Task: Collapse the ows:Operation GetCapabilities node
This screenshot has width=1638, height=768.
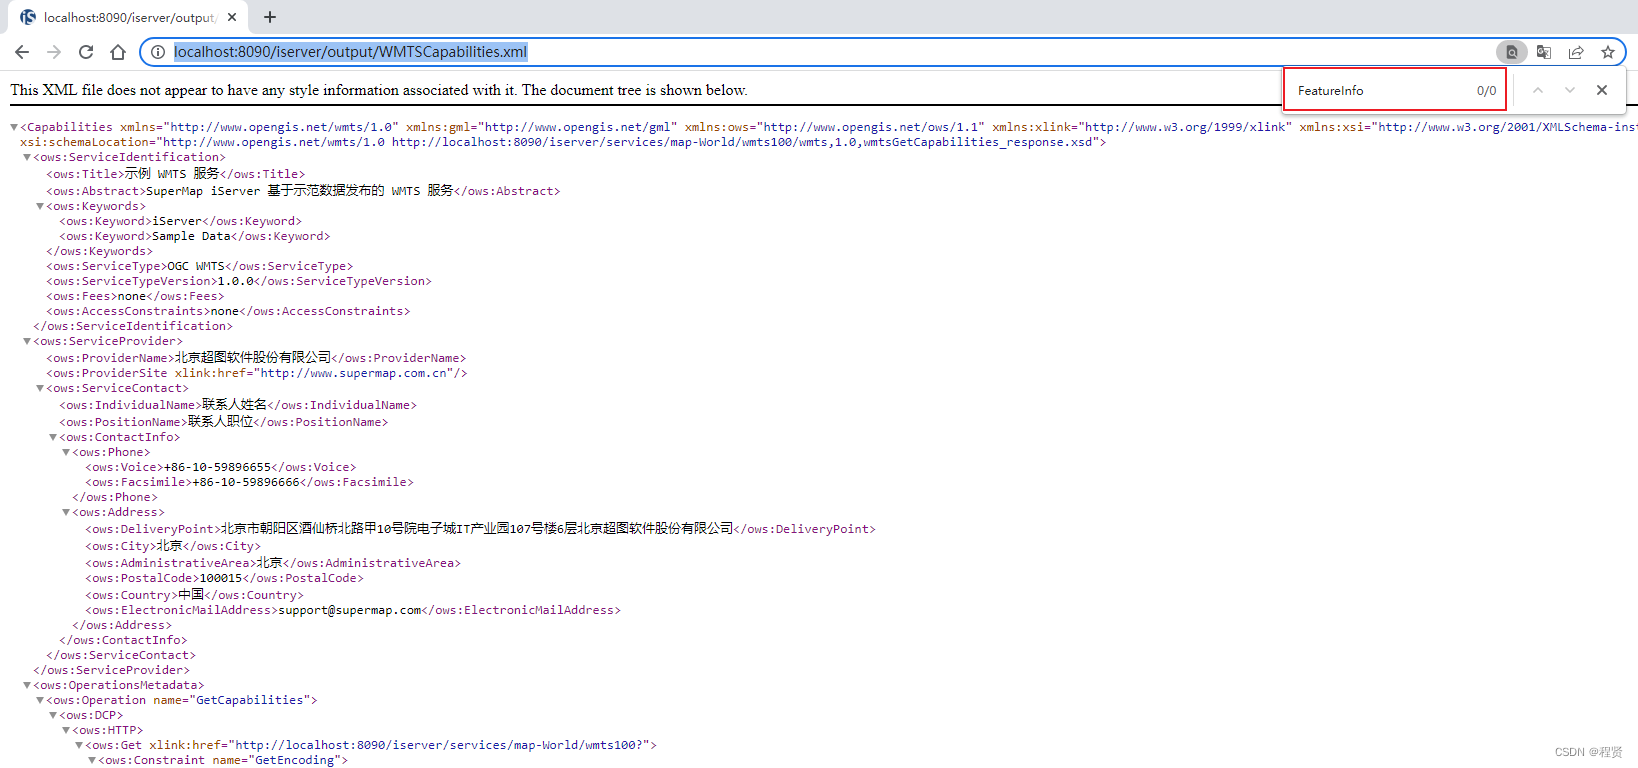Action: click(x=40, y=700)
